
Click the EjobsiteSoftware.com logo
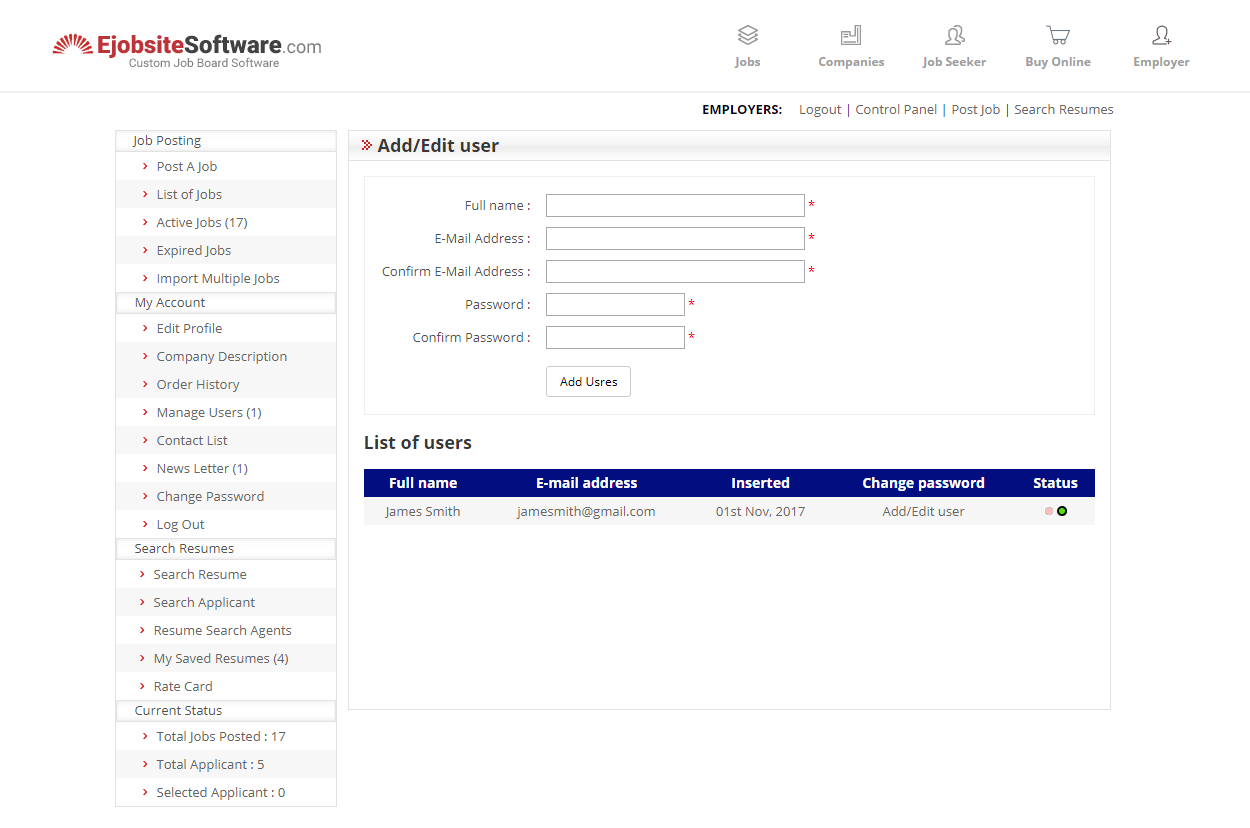point(187,50)
